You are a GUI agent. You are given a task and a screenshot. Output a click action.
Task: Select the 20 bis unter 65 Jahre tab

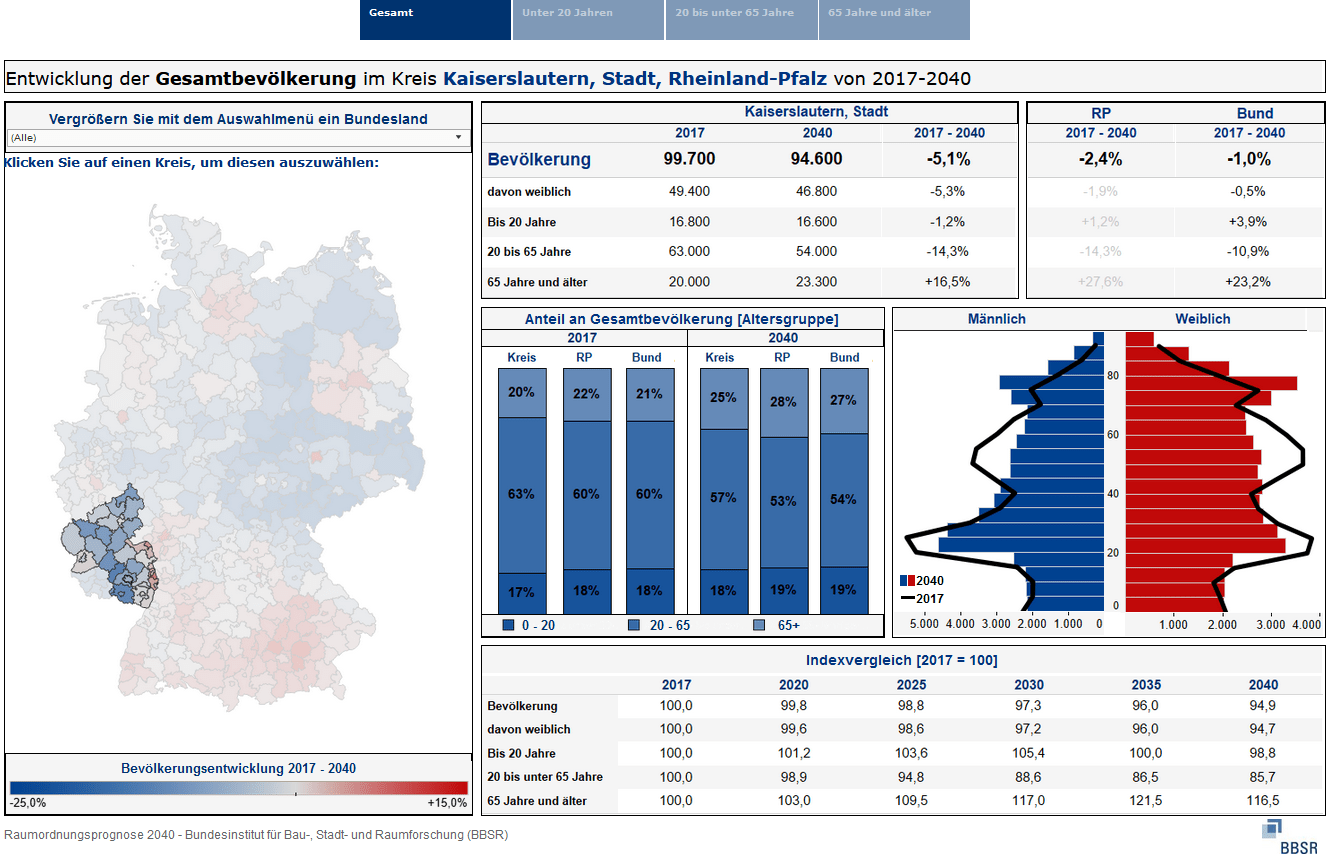tap(741, 19)
